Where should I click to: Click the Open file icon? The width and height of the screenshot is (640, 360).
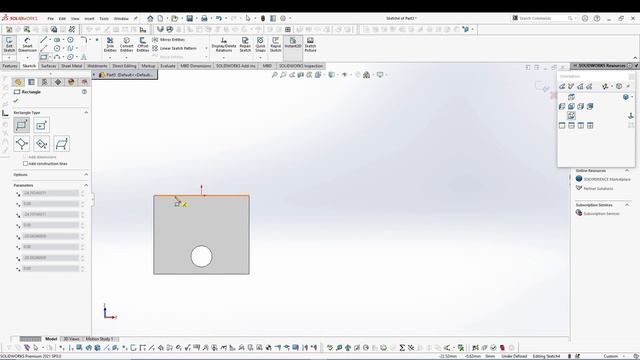[x=174, y=18]
